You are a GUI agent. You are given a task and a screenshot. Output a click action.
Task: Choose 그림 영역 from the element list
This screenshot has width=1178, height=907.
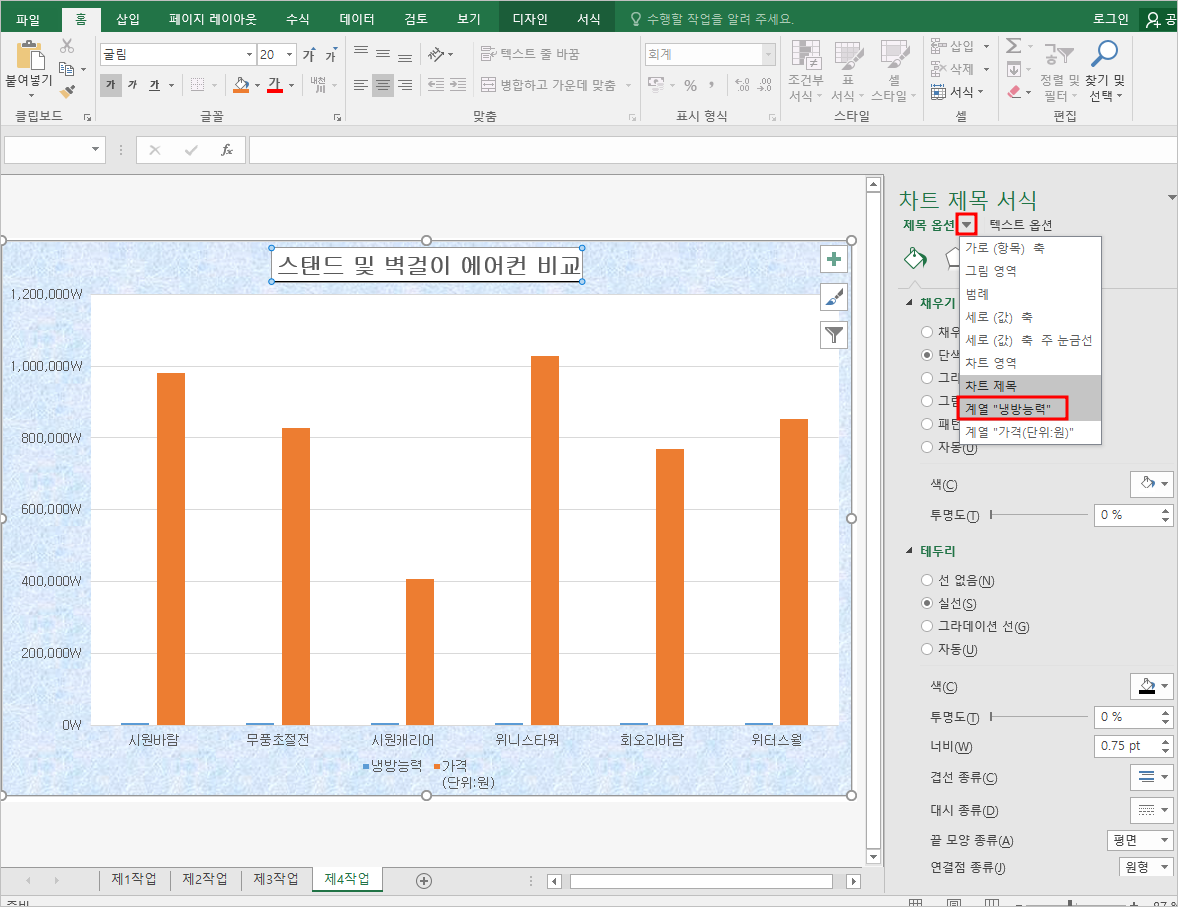click(x=1030, y=271)
